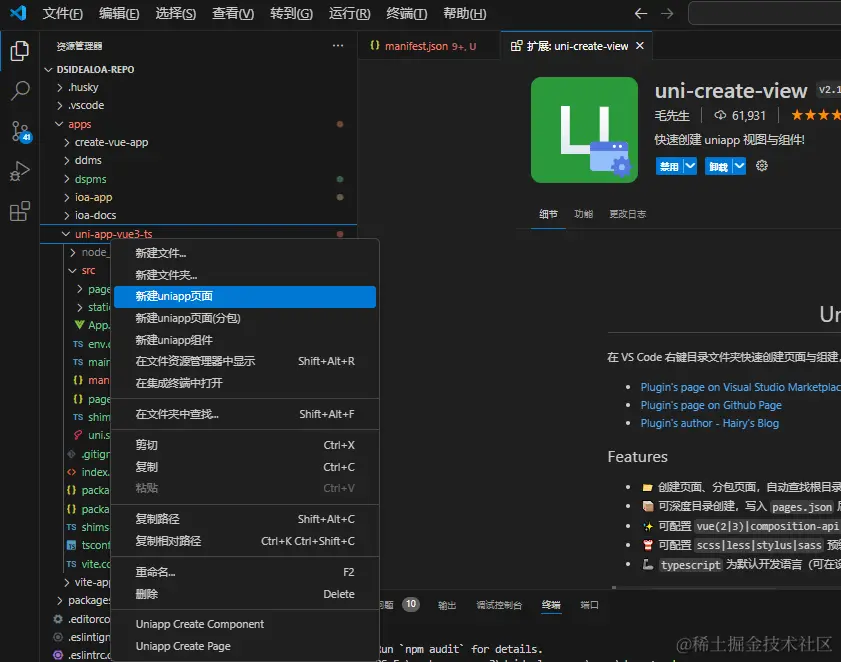The image size is (841, 662).
Task: Choose 重命名... in context menu
Action: 245,572
